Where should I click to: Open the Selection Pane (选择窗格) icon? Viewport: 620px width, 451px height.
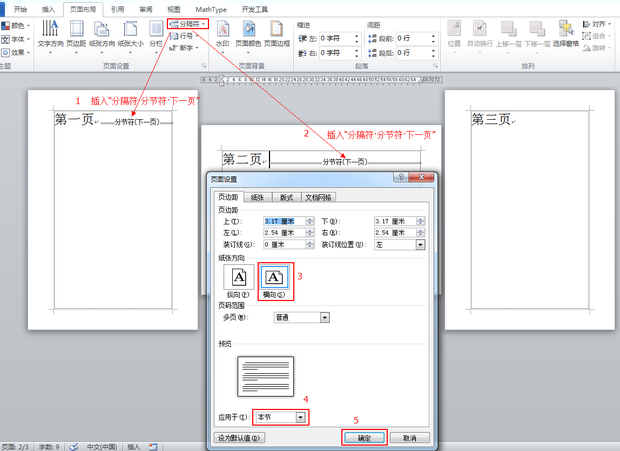coord(566,34)
